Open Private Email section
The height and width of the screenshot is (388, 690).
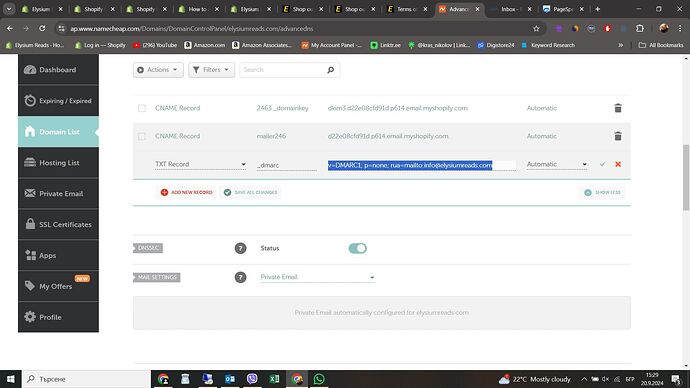pyautogui.click(x=58, y=194)
